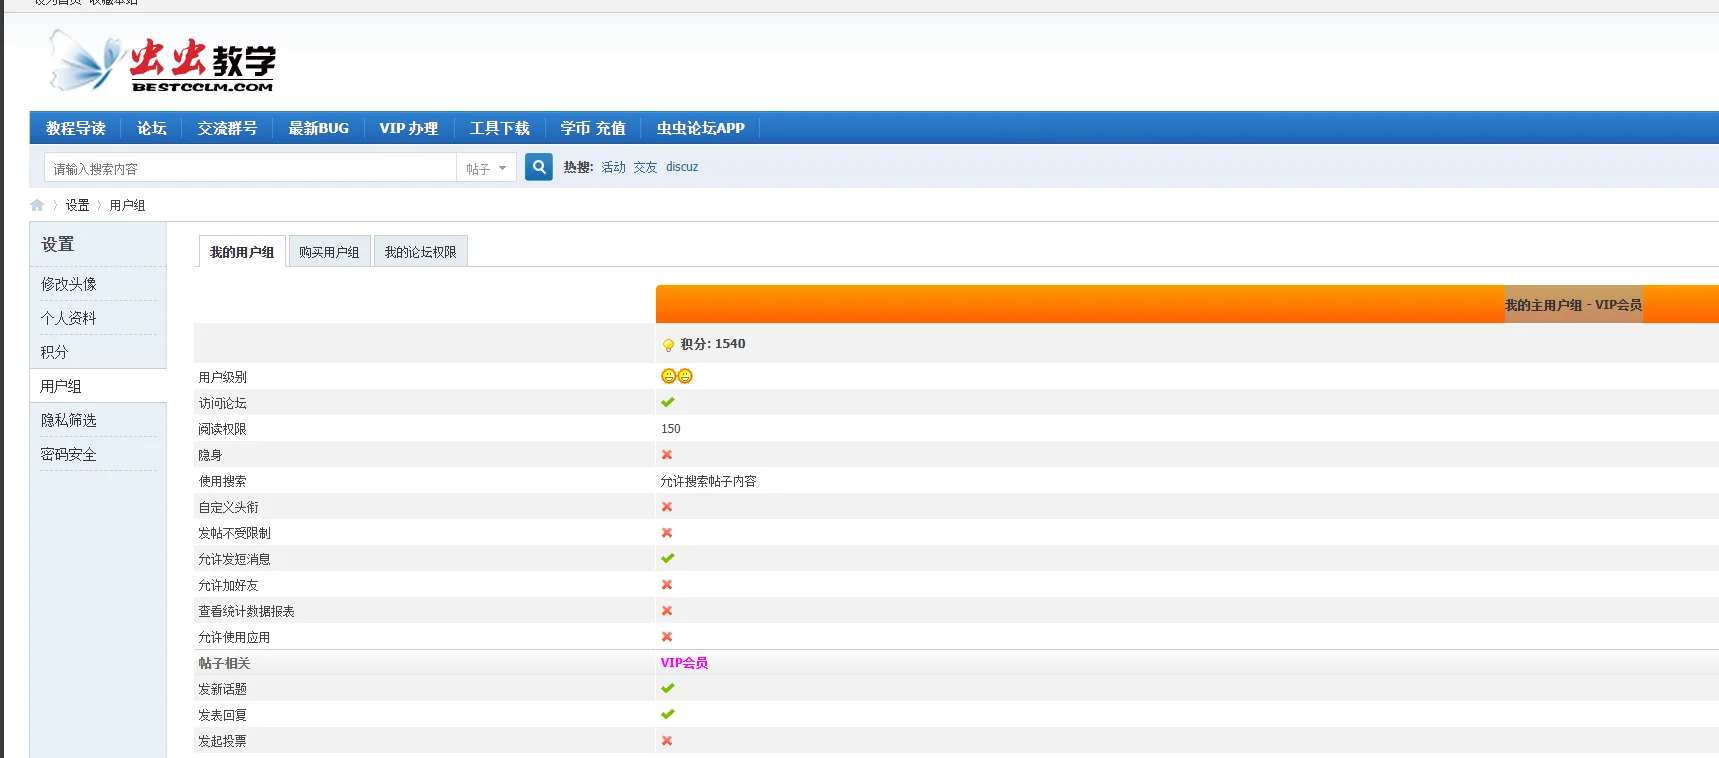
Task: Open 隐私筛选 in settings sidebar
Action: [69, 420]
